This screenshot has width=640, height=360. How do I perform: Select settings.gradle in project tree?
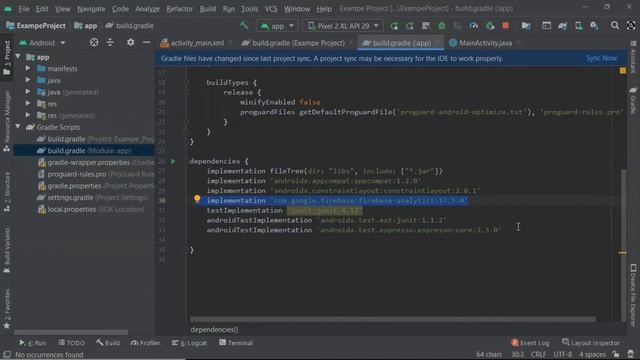point(93,198)
